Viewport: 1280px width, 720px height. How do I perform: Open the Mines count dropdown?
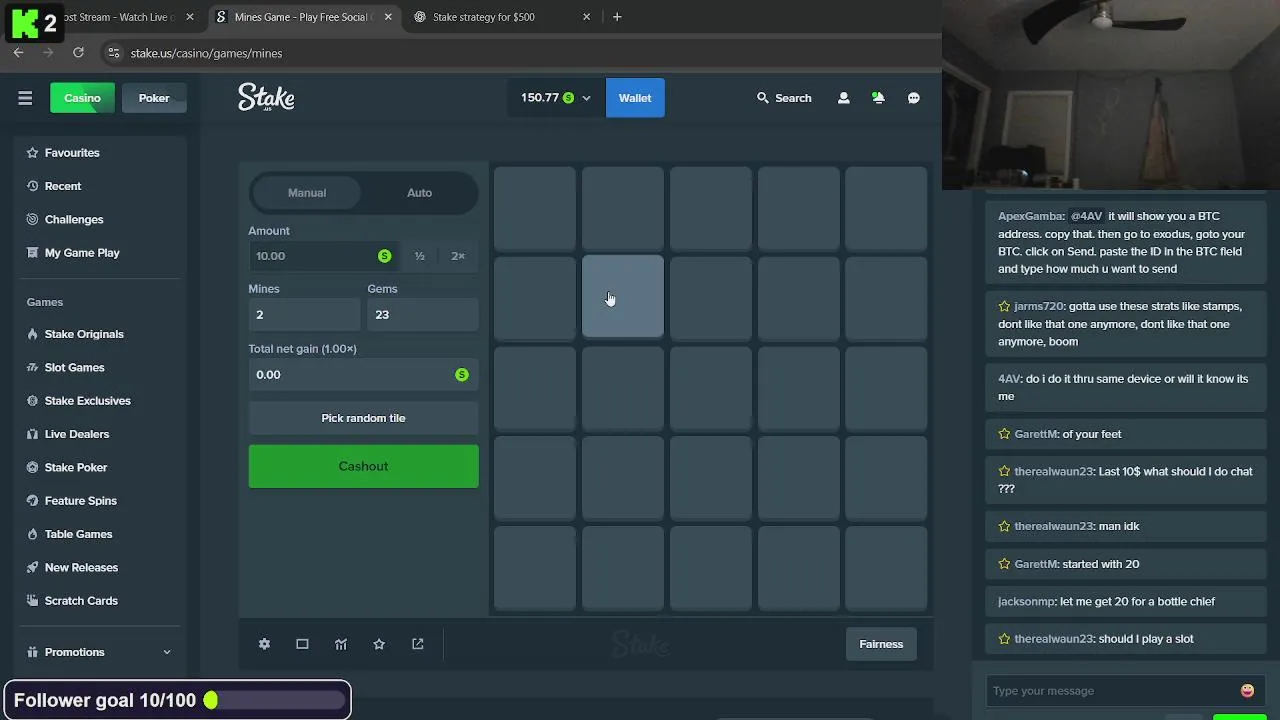304,314
